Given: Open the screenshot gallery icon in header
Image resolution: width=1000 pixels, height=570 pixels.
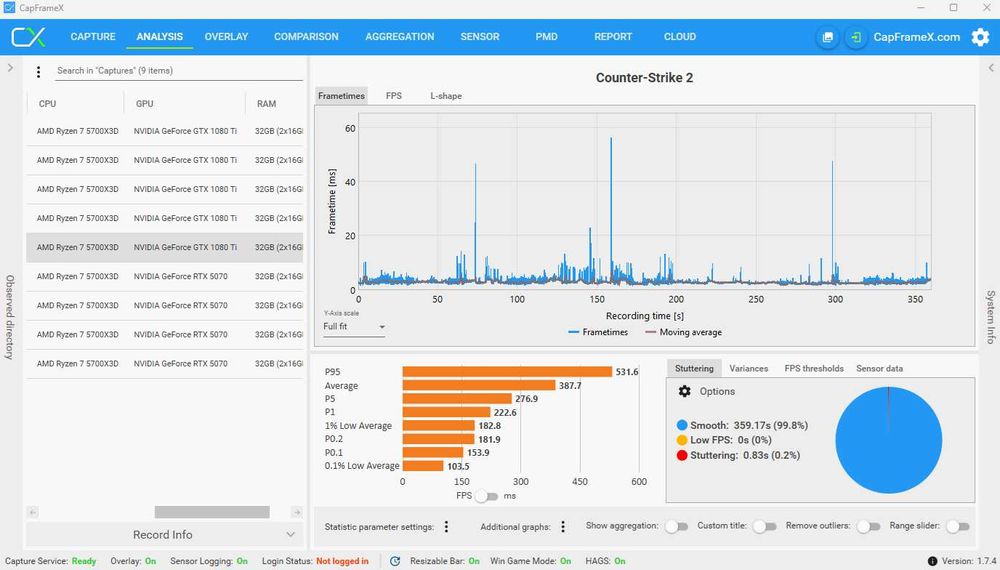Looking at the screenshot, I should [828, 37].
